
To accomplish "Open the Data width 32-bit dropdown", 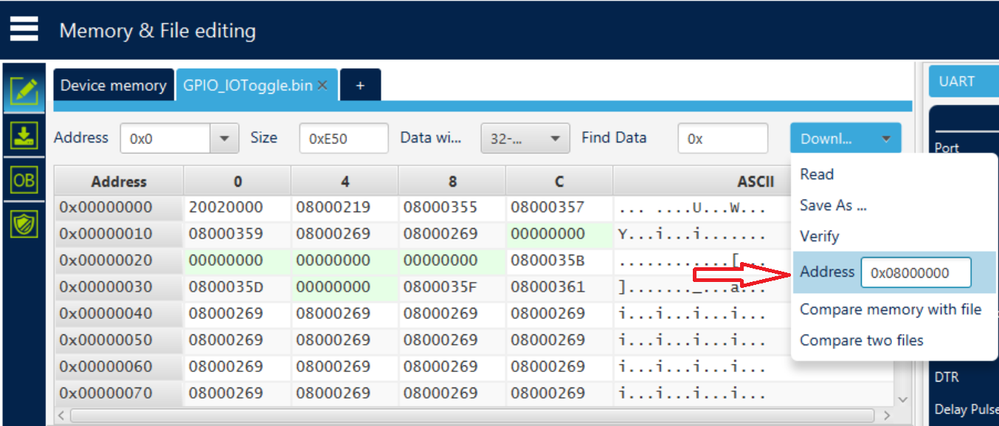I will [x=524, y=138].
